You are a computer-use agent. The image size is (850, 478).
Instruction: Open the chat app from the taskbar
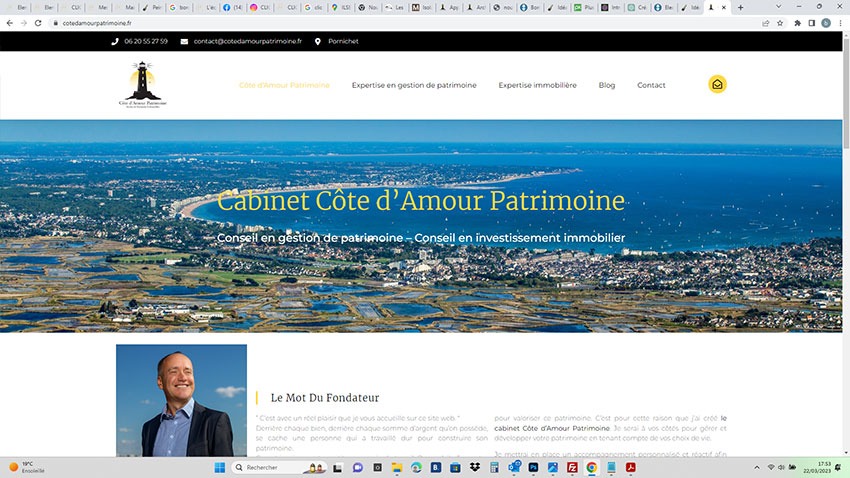coord(358,468)
